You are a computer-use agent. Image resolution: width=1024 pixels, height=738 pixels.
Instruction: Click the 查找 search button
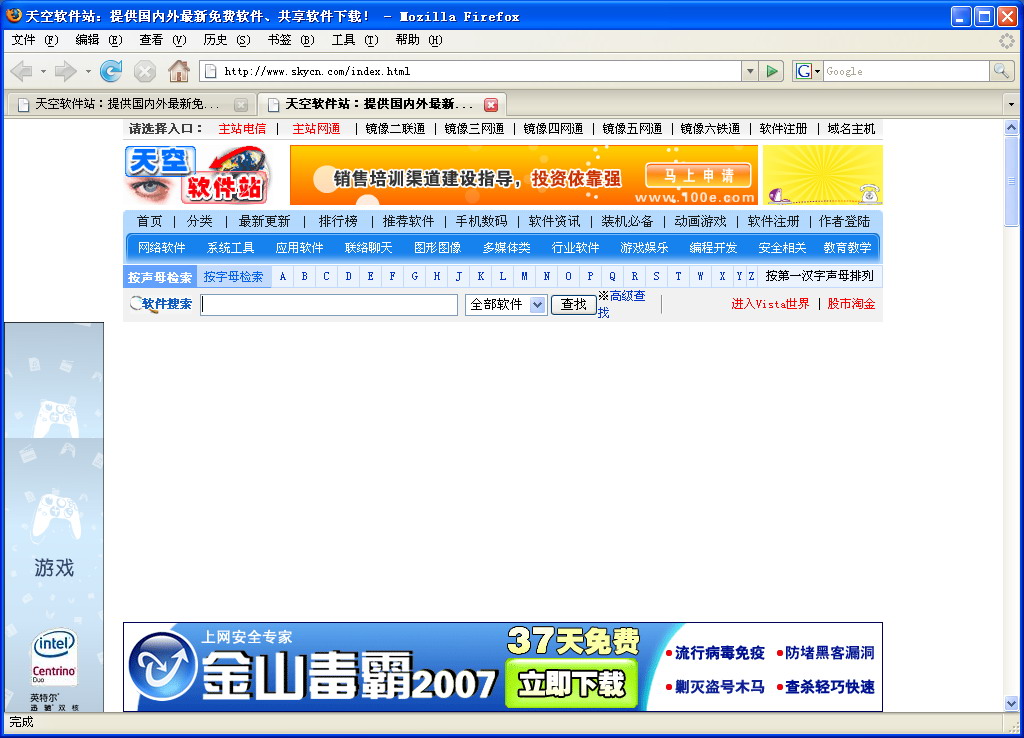[573, 304]
